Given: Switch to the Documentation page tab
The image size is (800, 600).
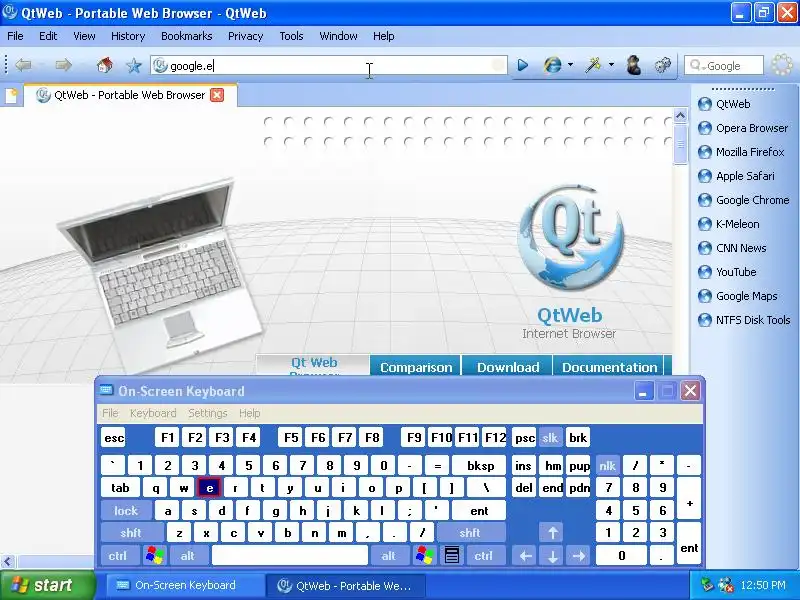Looking at the screenshot, I should pos(609,367).
